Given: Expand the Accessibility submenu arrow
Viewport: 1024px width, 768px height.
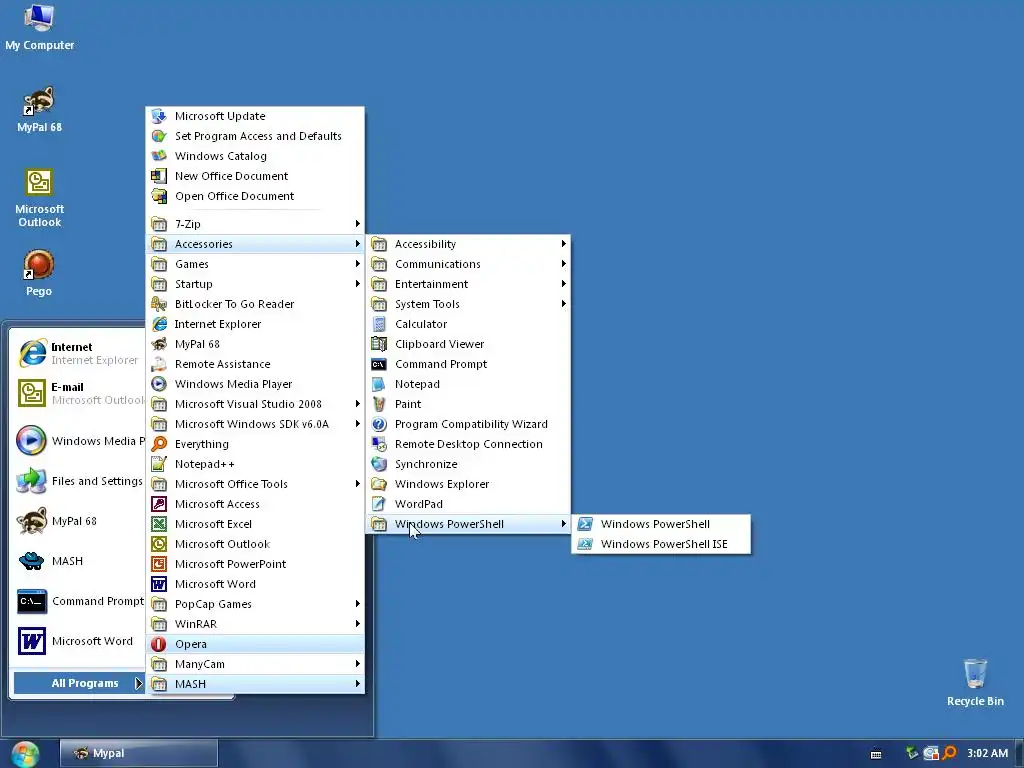Looking at the screenshot, I should pyautogui.click(x=564, y=244).
